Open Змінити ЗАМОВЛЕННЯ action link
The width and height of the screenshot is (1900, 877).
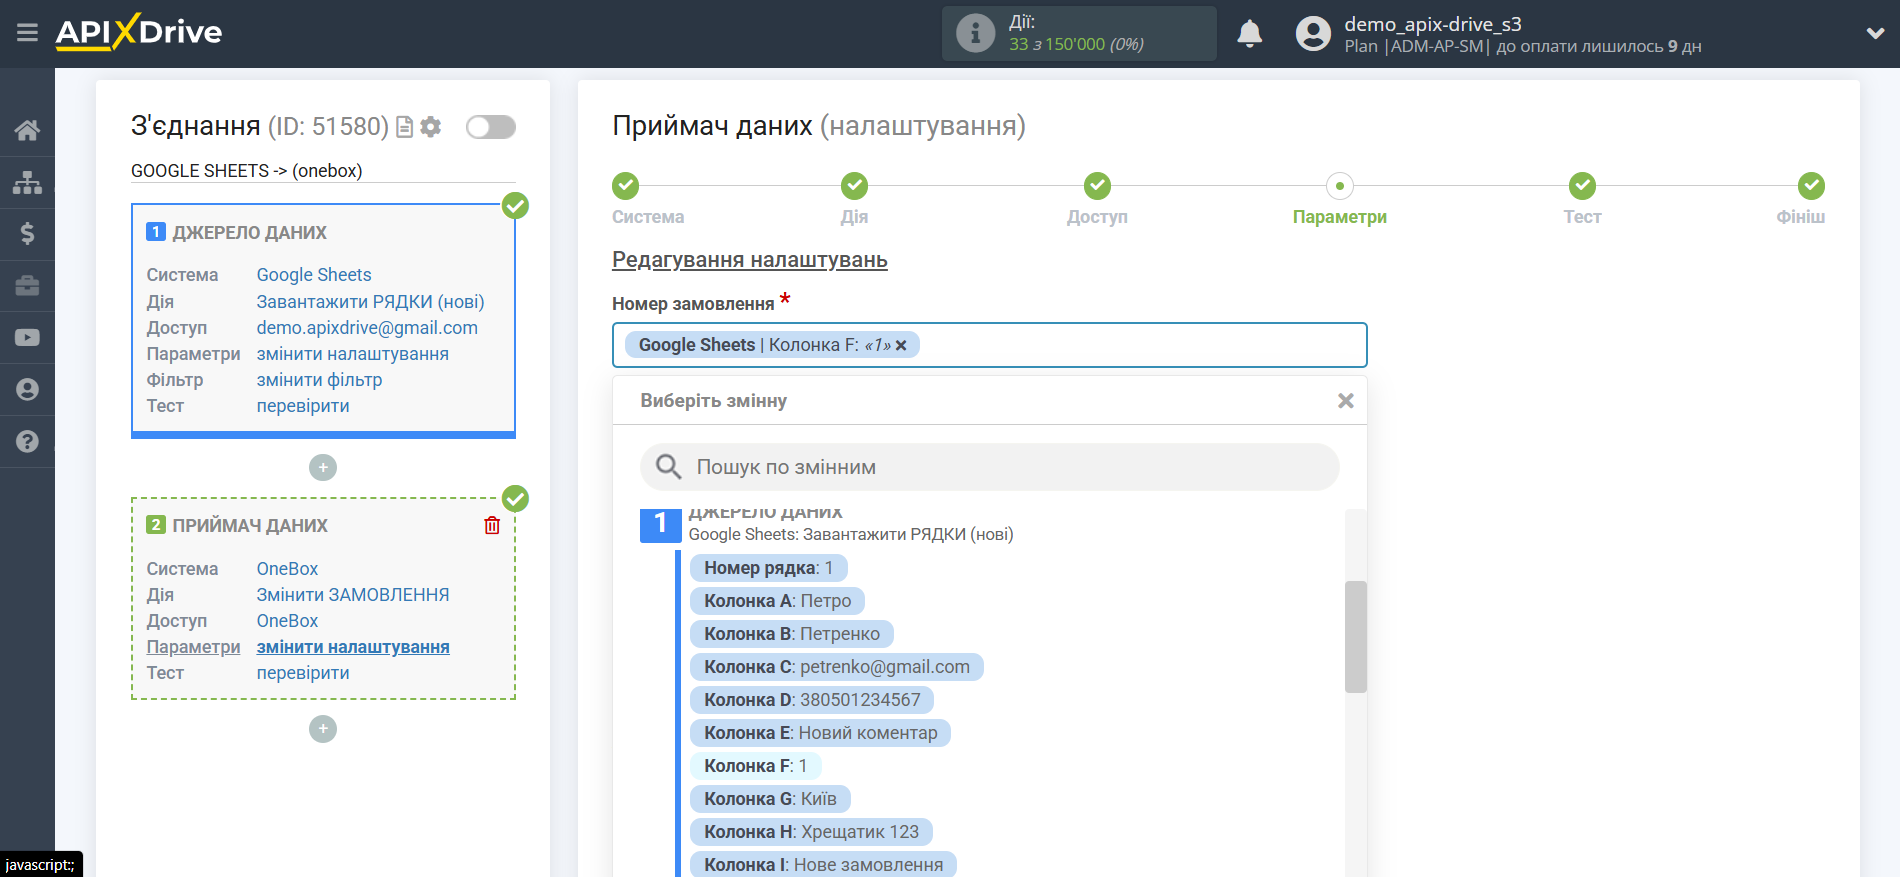point(353,595)
